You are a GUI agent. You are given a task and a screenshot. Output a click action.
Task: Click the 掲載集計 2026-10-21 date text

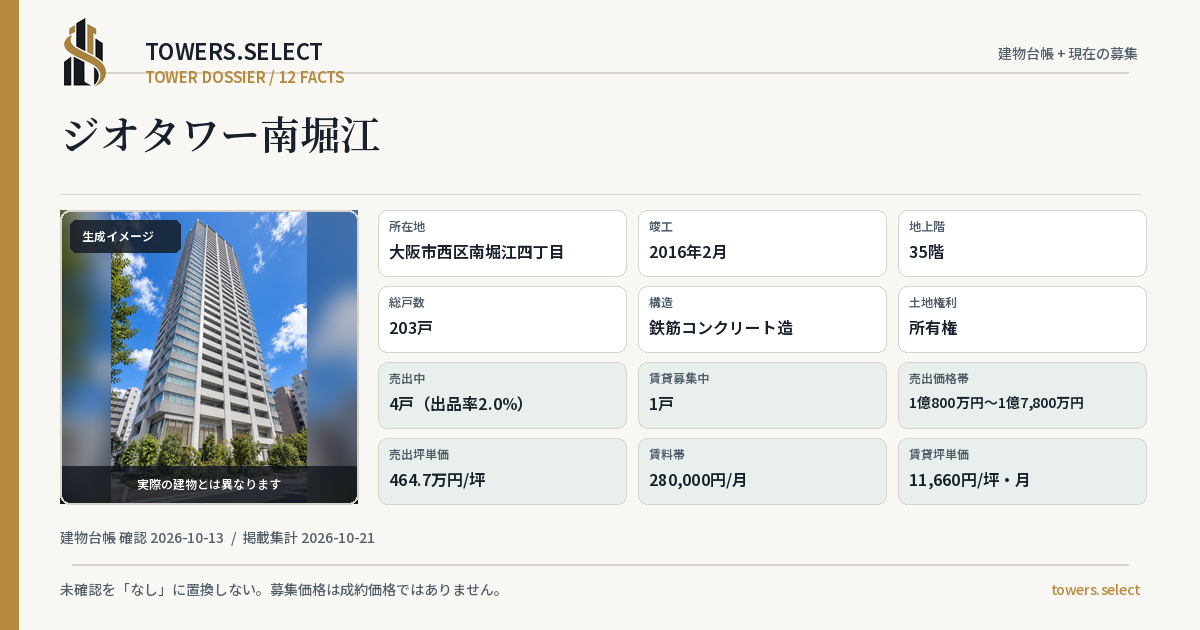click(309, 538)
